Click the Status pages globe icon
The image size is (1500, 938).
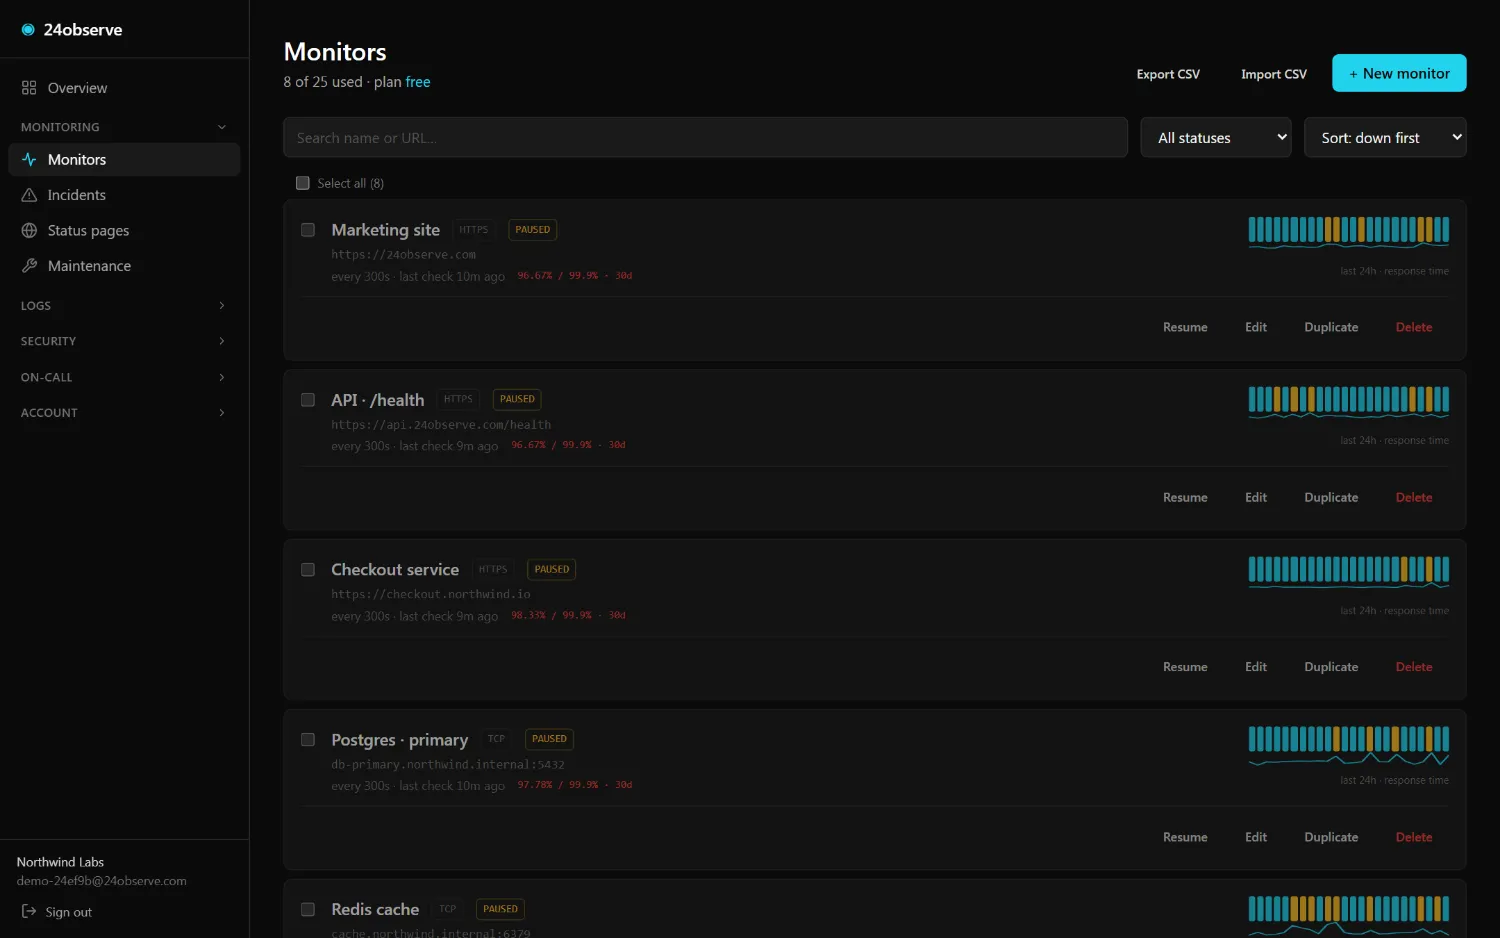point(29,231)
